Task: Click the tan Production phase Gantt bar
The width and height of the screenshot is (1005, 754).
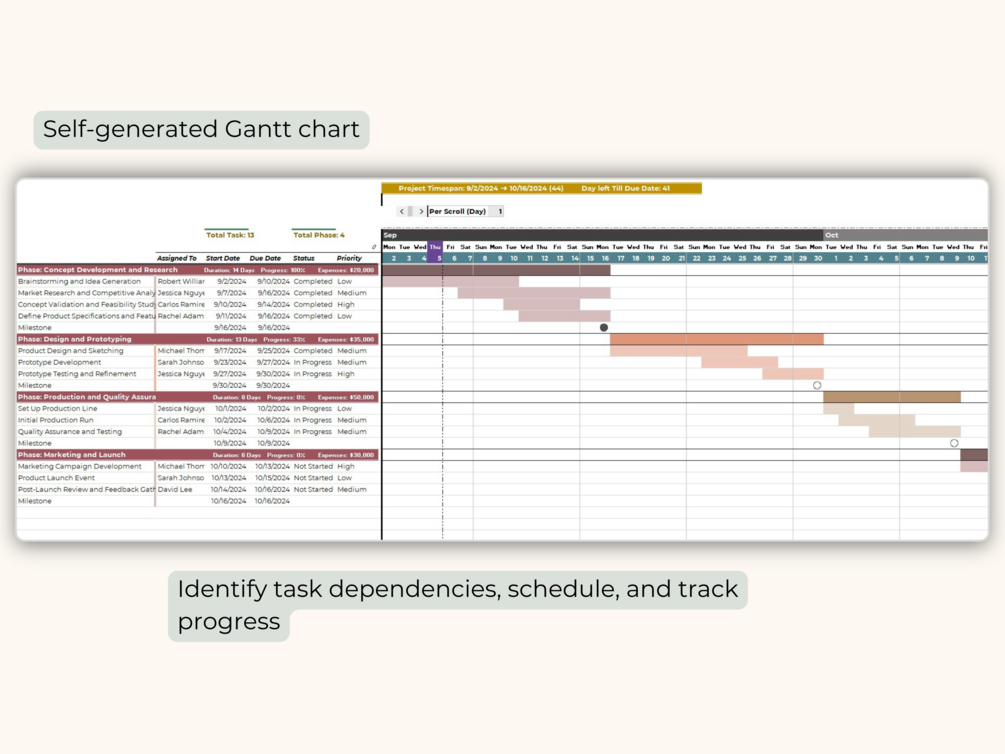Action: (892, 397)
